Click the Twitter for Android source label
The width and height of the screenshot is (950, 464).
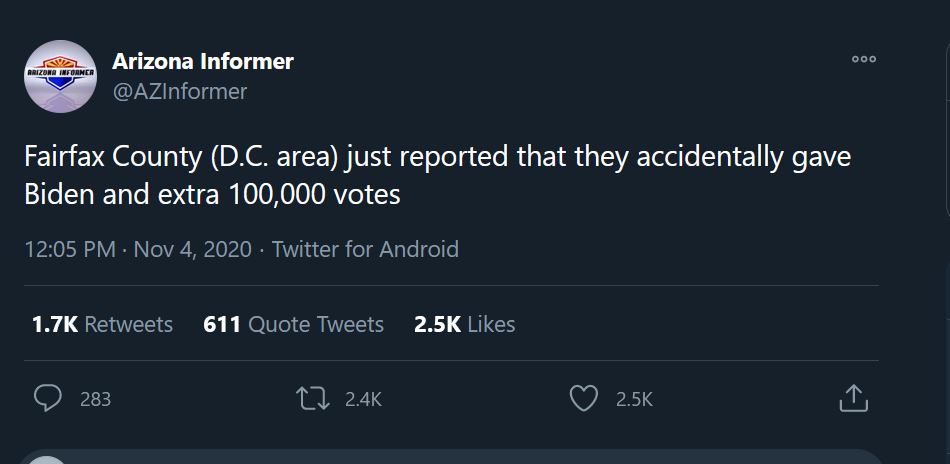coord(365,249)
